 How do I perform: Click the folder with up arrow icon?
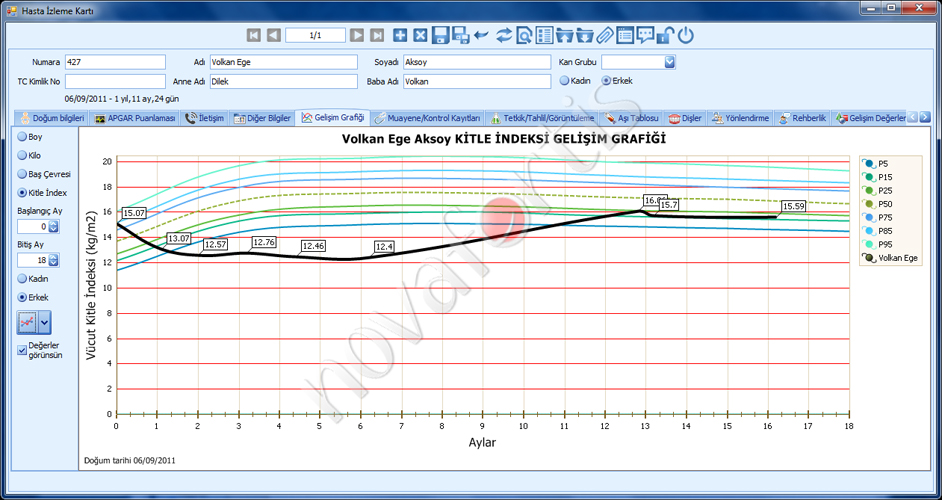(565, 35)
